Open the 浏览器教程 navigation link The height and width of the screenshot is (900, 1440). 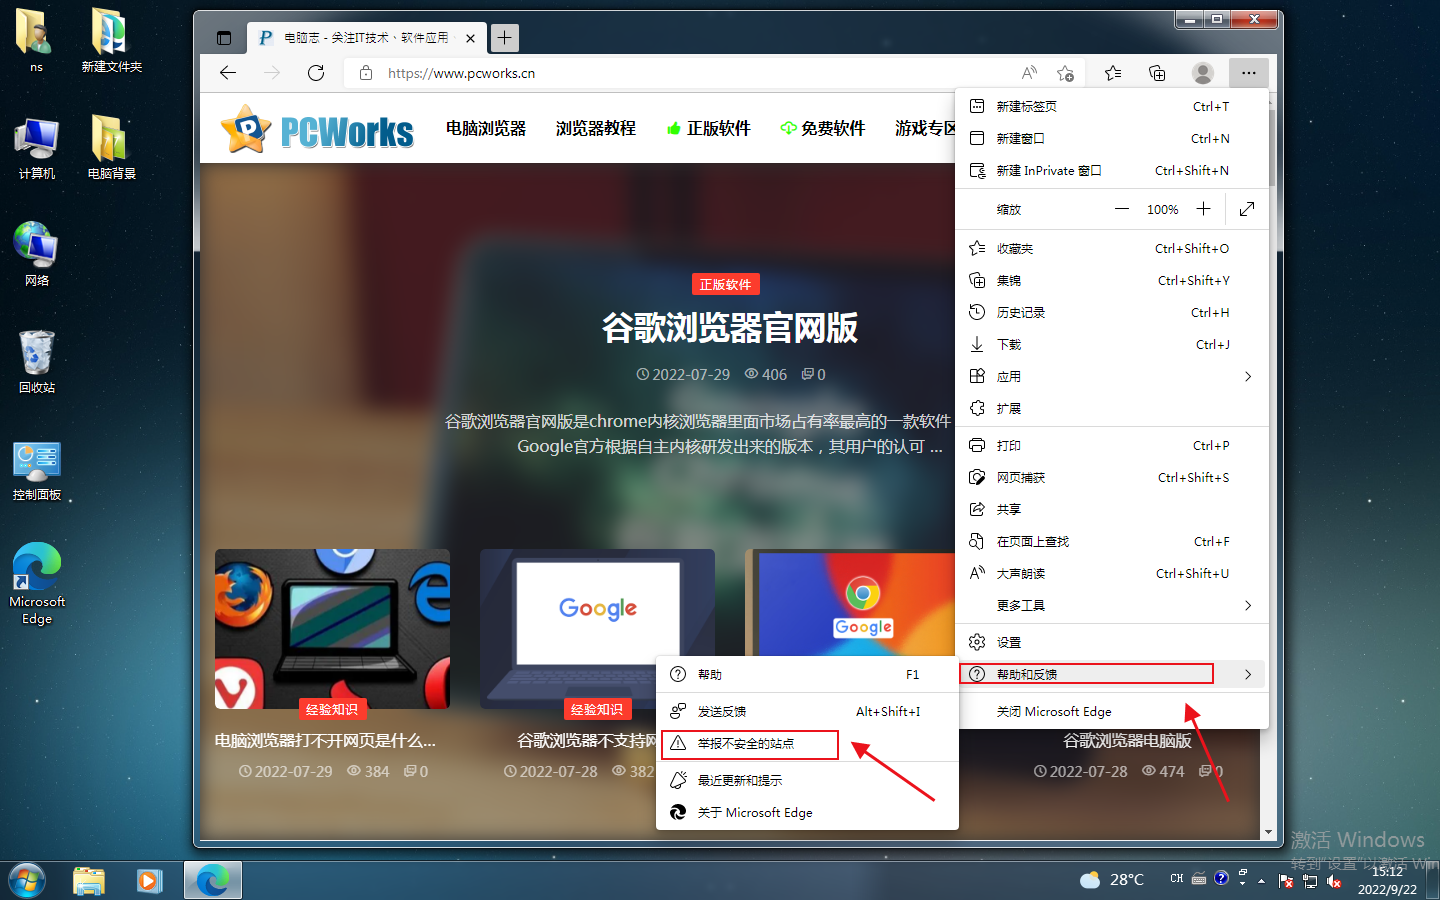596,128
